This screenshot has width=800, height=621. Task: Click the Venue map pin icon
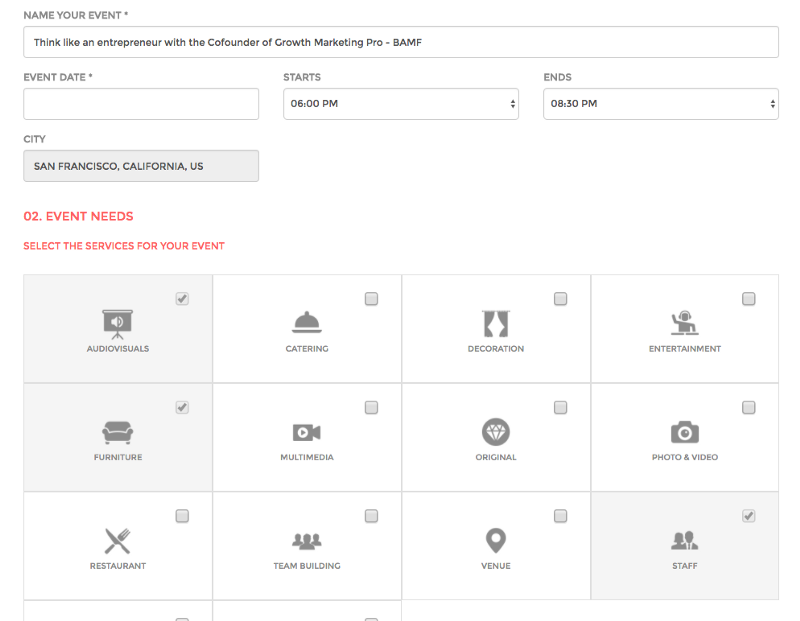[496, 540]
